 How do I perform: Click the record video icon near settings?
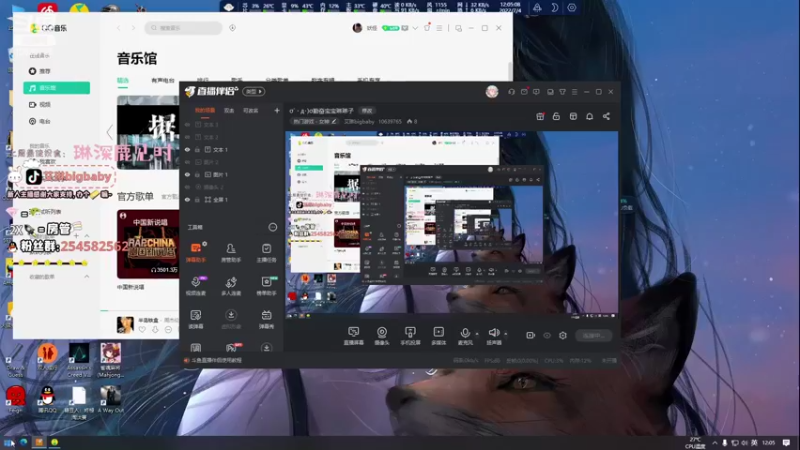click(x=531, y=335)
